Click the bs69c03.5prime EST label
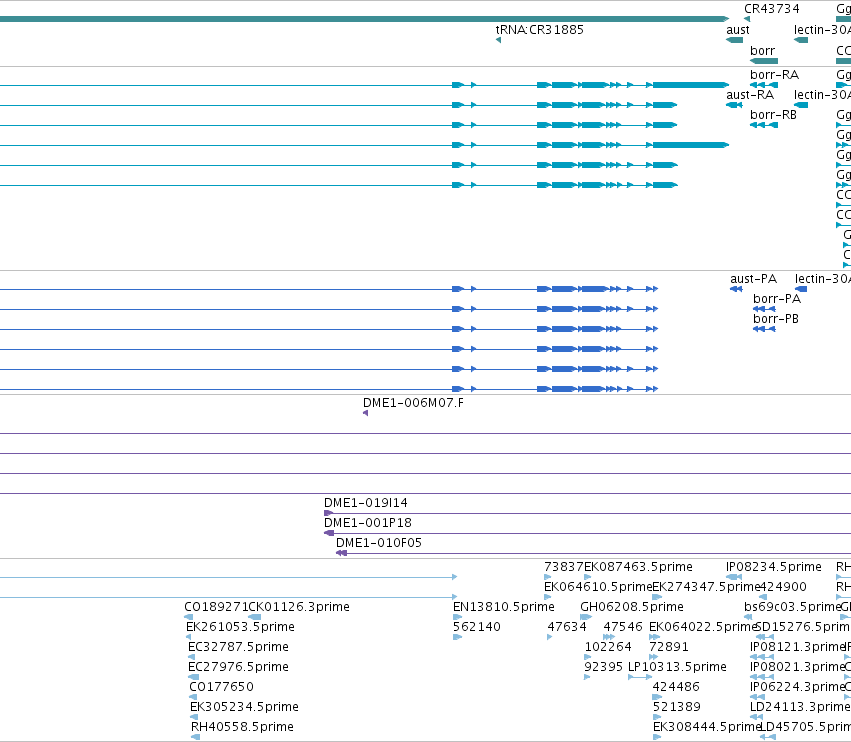The width and height of the screenshot is (851, 742). coord(792,606)
